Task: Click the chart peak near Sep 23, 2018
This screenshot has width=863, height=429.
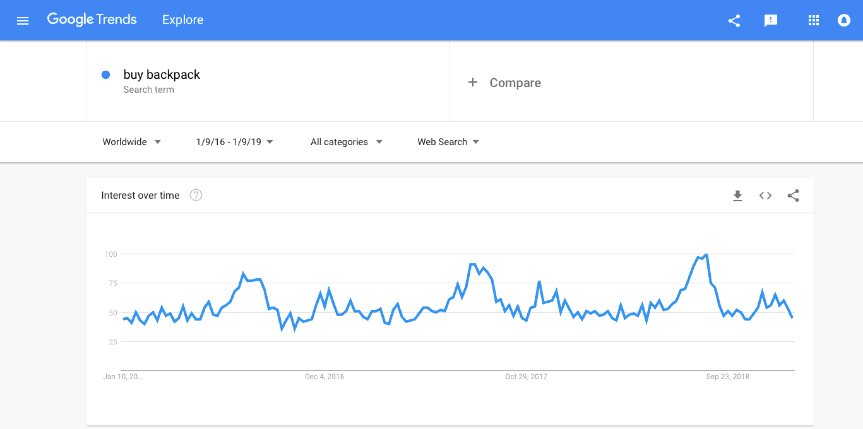Action: (x=706, y=255)
